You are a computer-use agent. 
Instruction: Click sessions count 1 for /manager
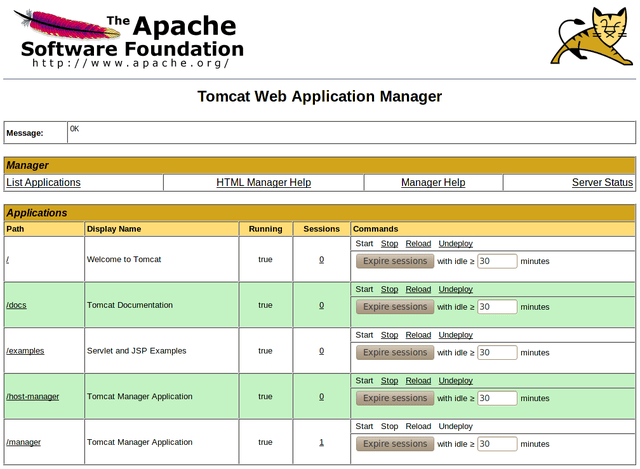click(x=322, y=442)
